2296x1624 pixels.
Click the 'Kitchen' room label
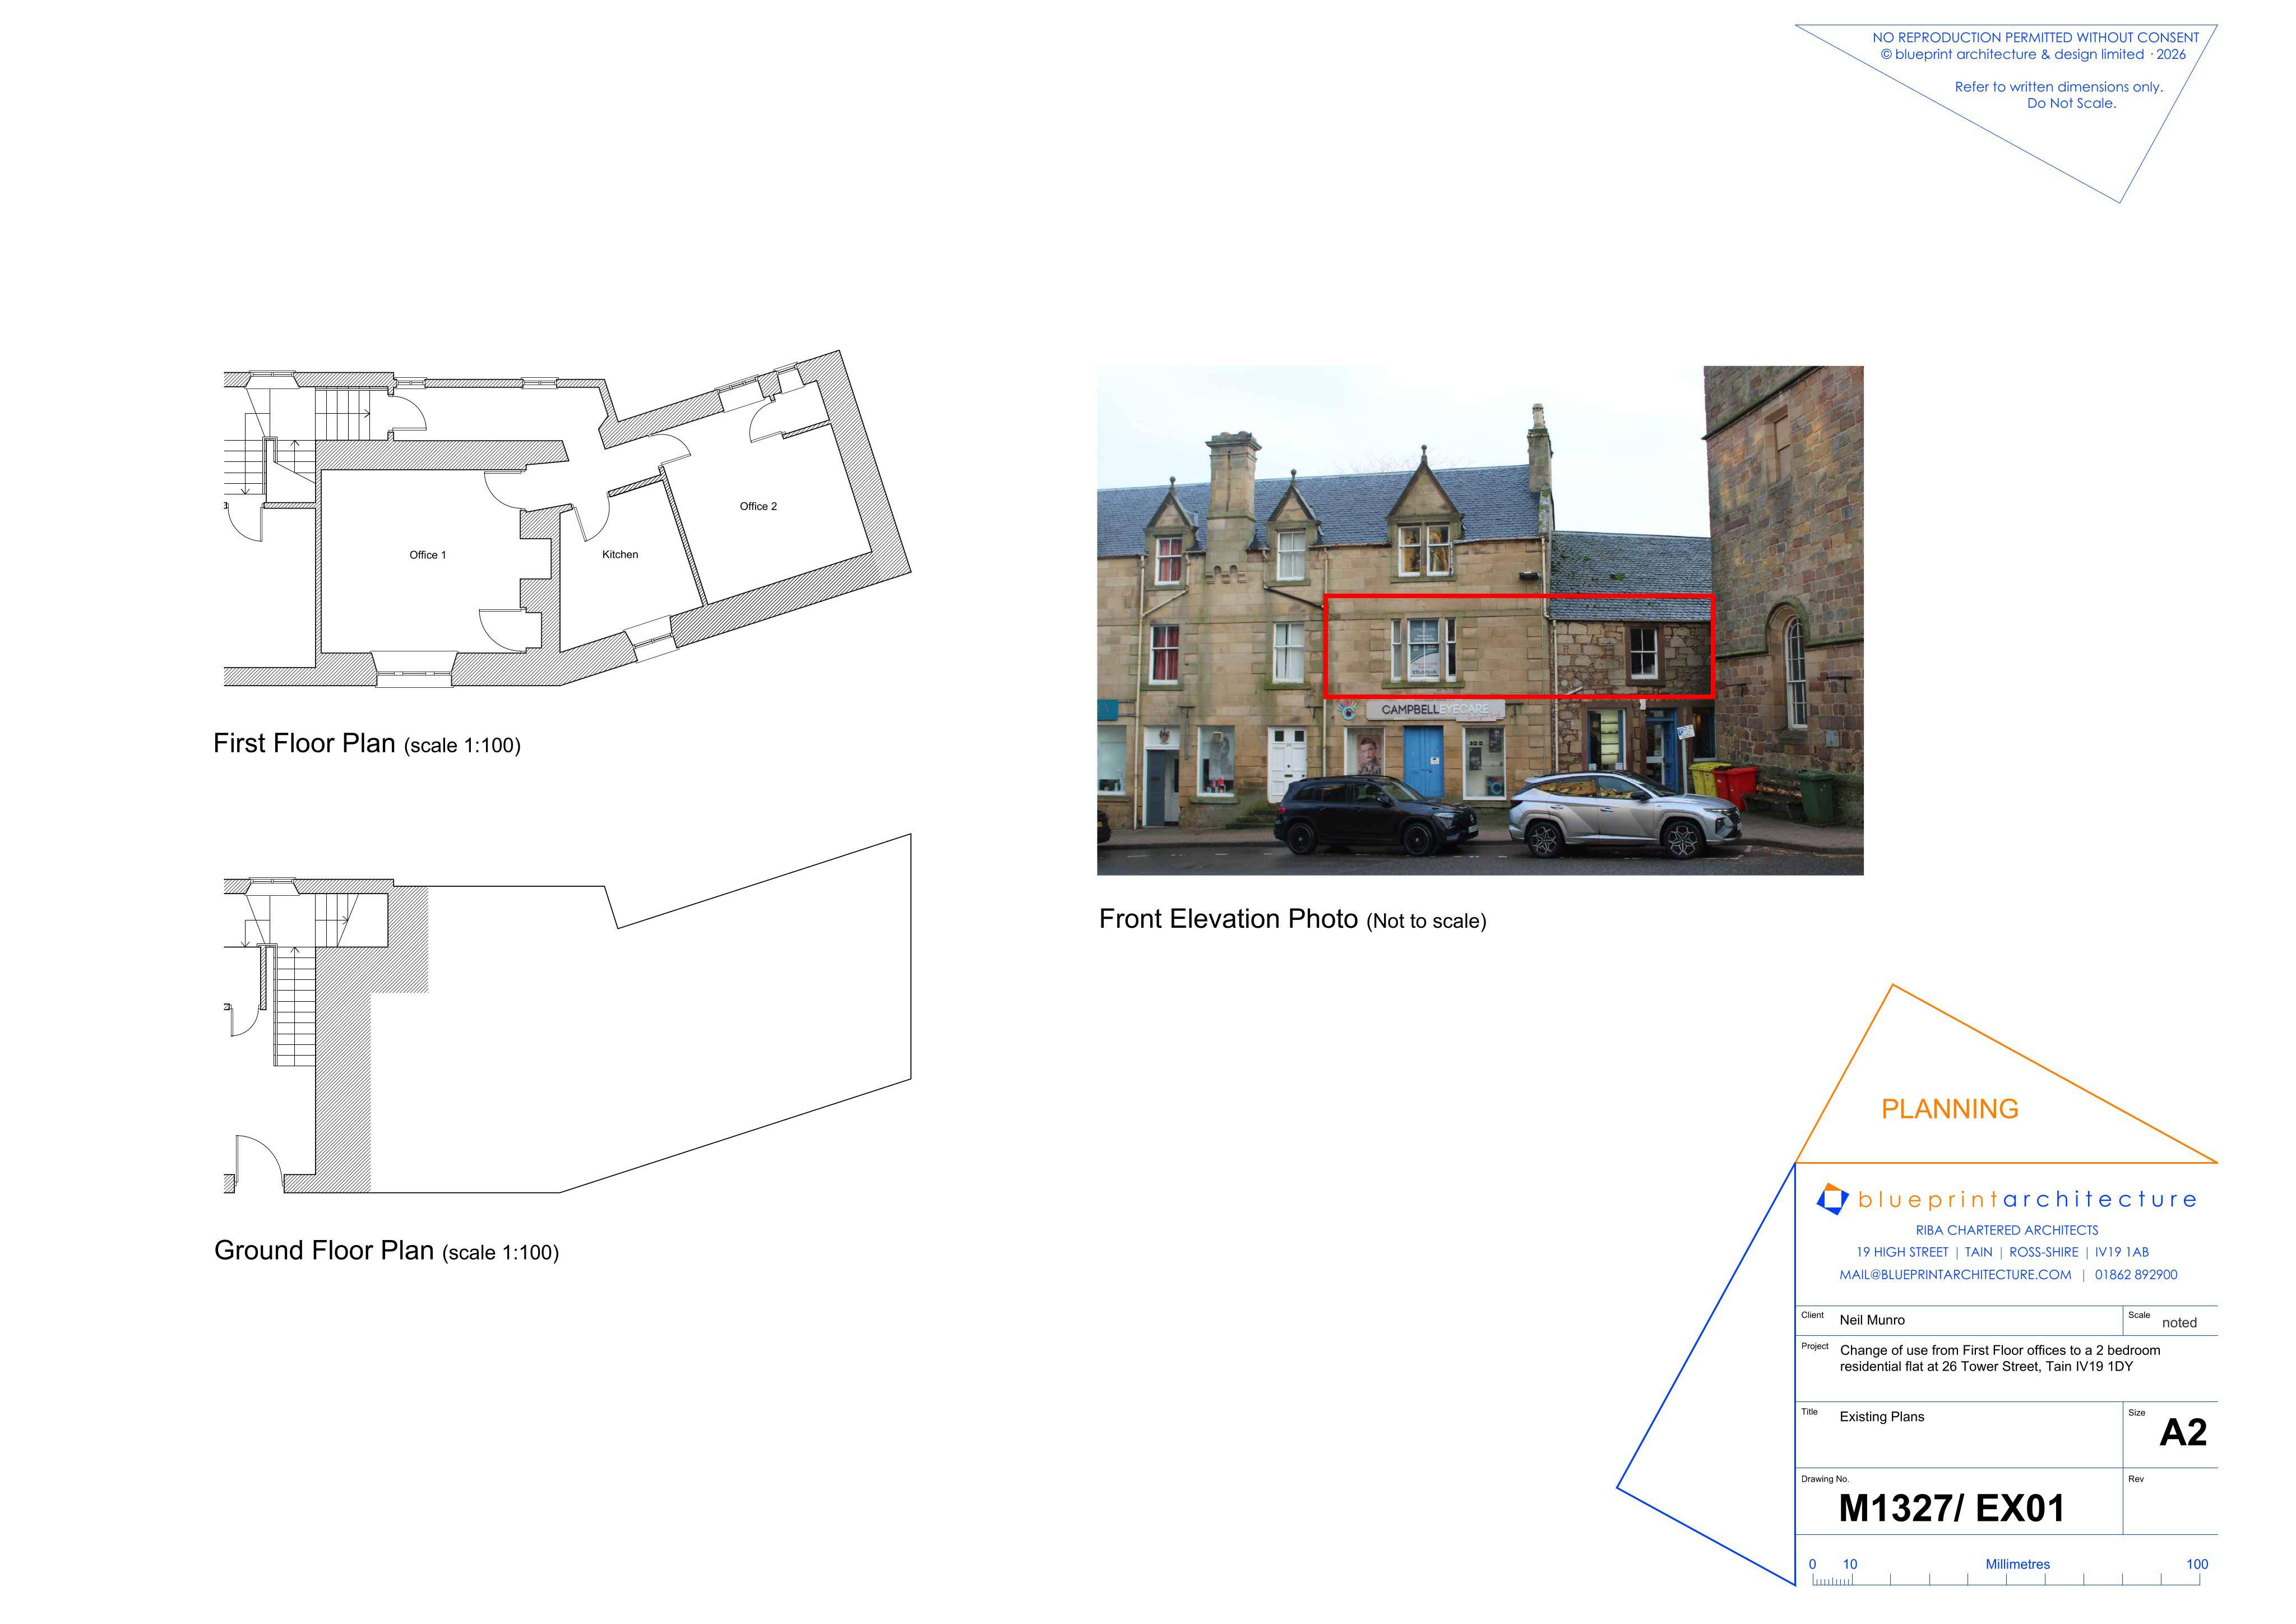620,554
